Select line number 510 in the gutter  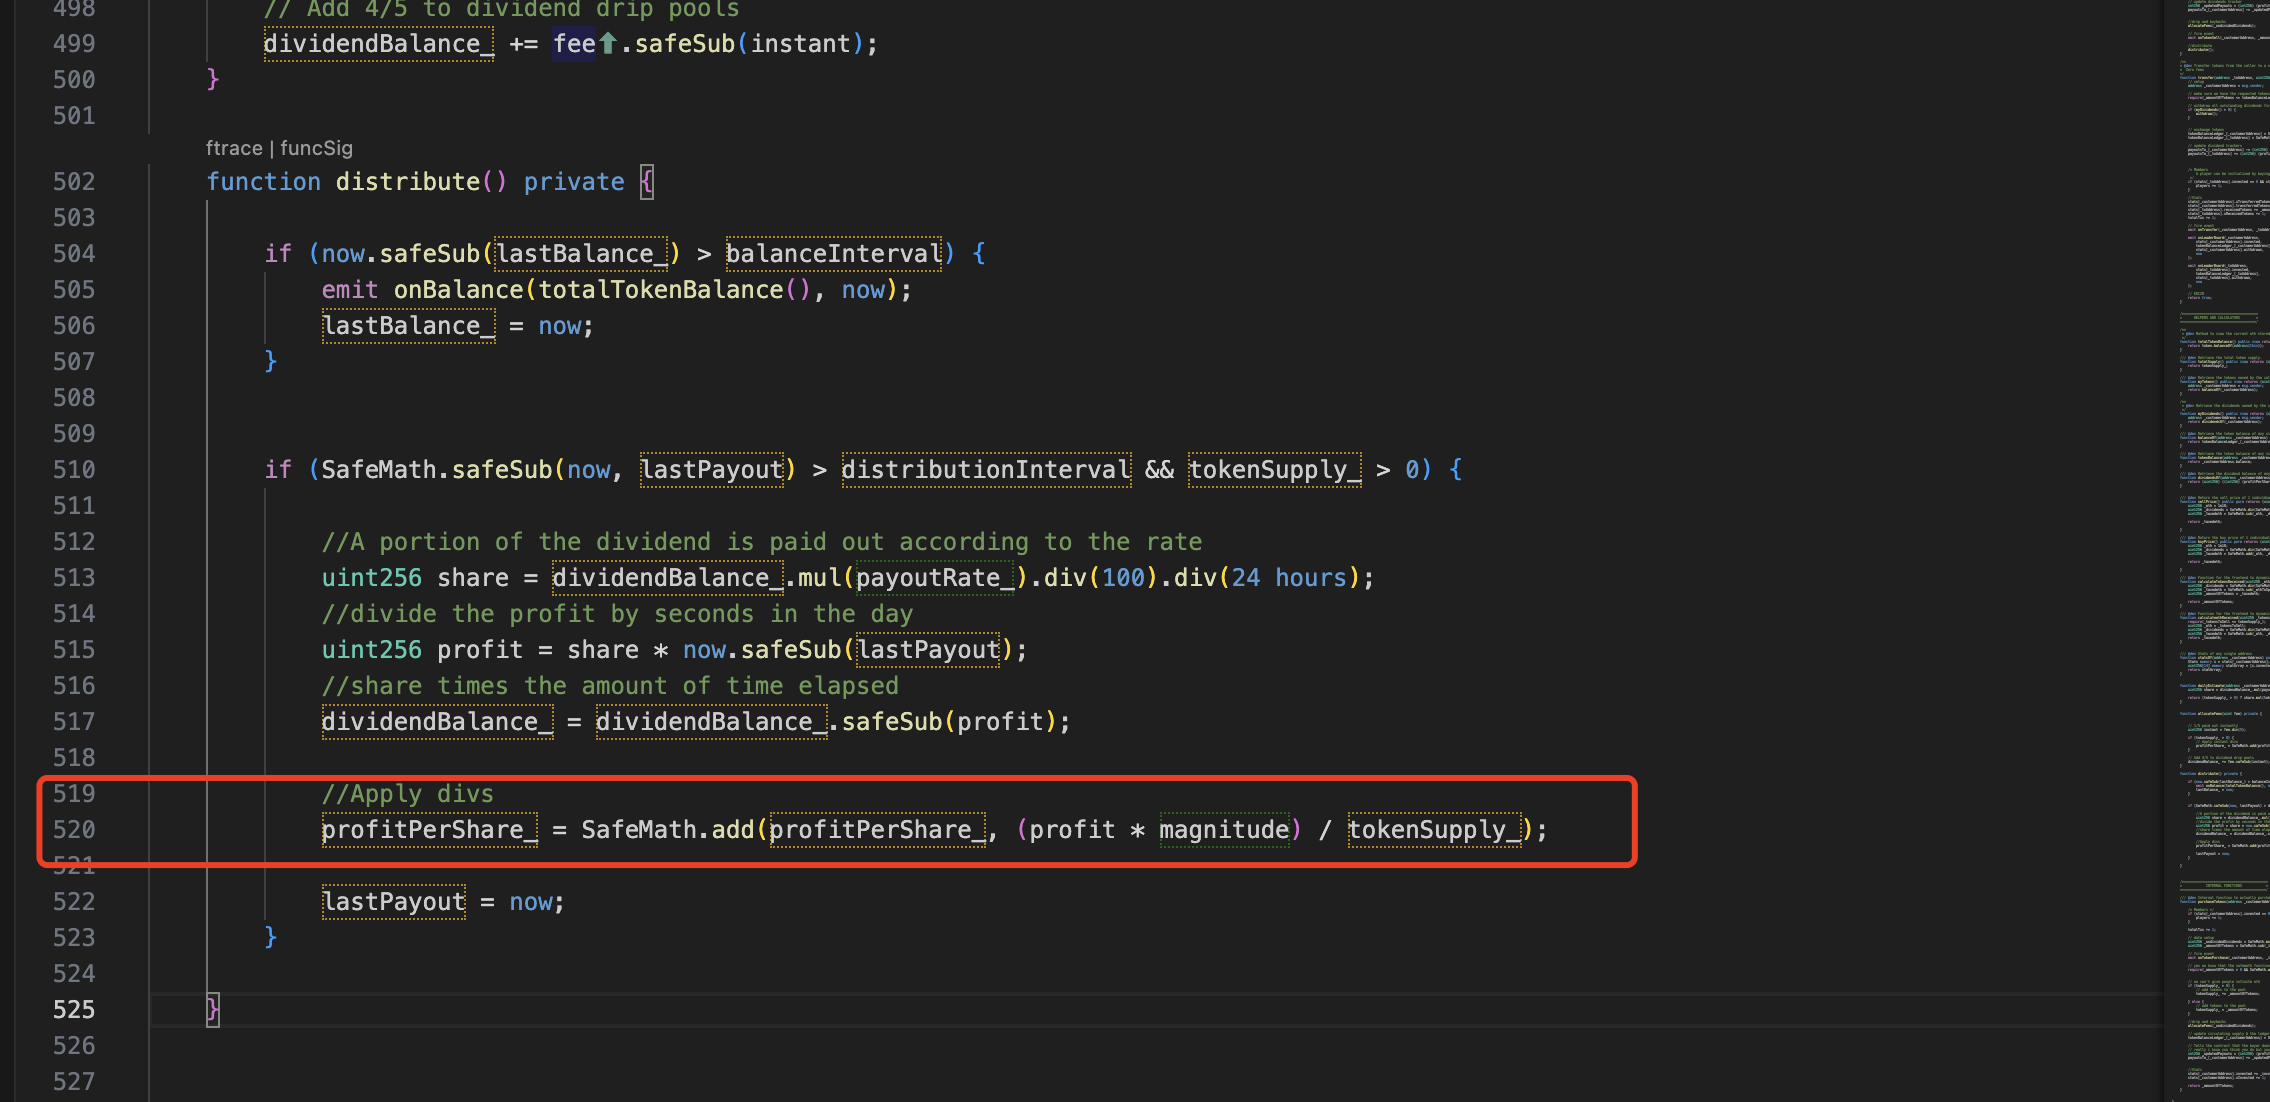click(74, 470)
